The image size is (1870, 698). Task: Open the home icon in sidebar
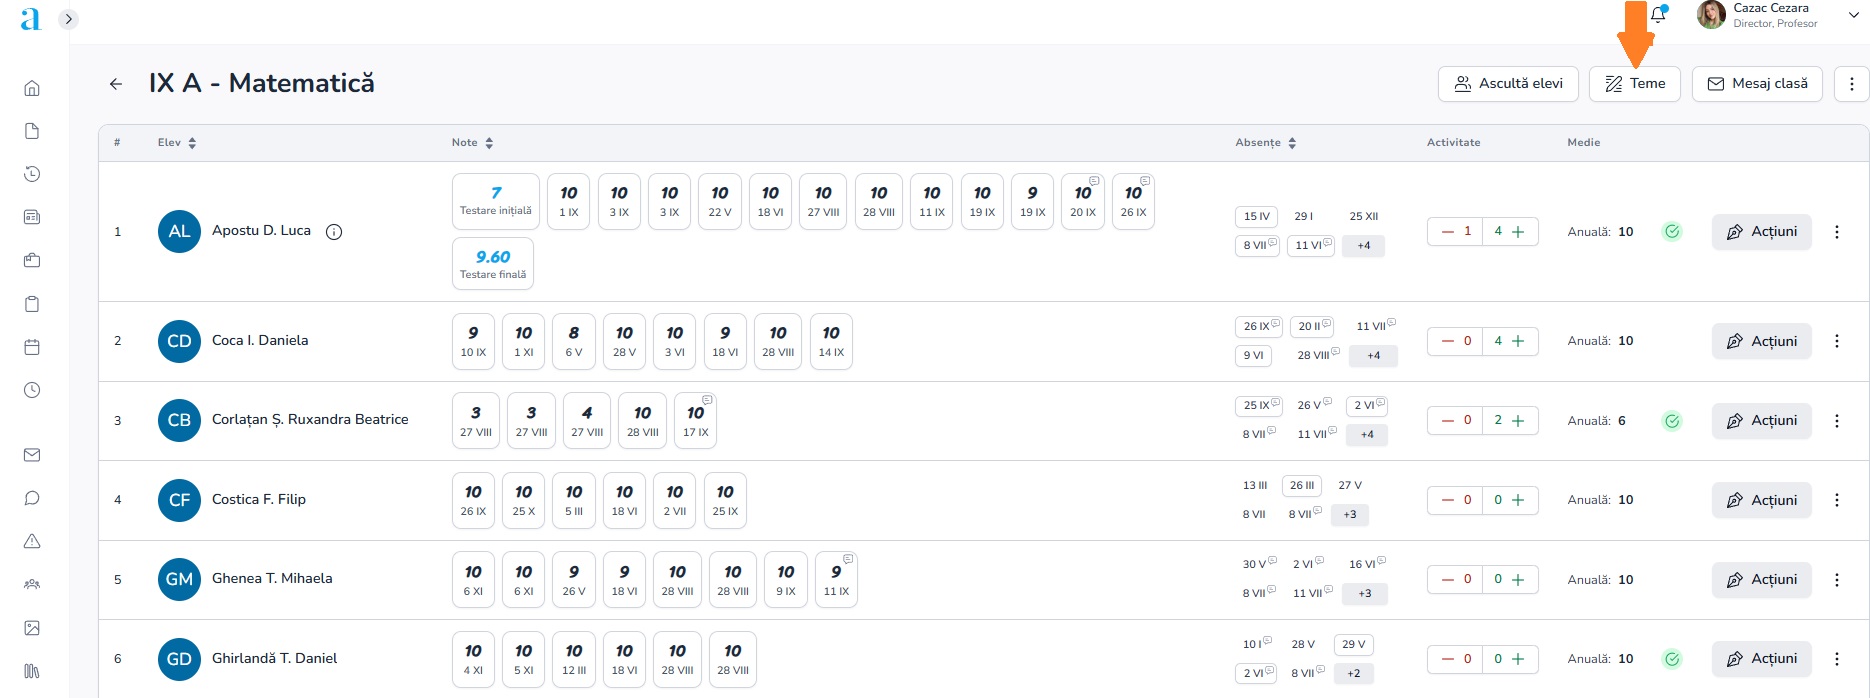tap(32, 88)
